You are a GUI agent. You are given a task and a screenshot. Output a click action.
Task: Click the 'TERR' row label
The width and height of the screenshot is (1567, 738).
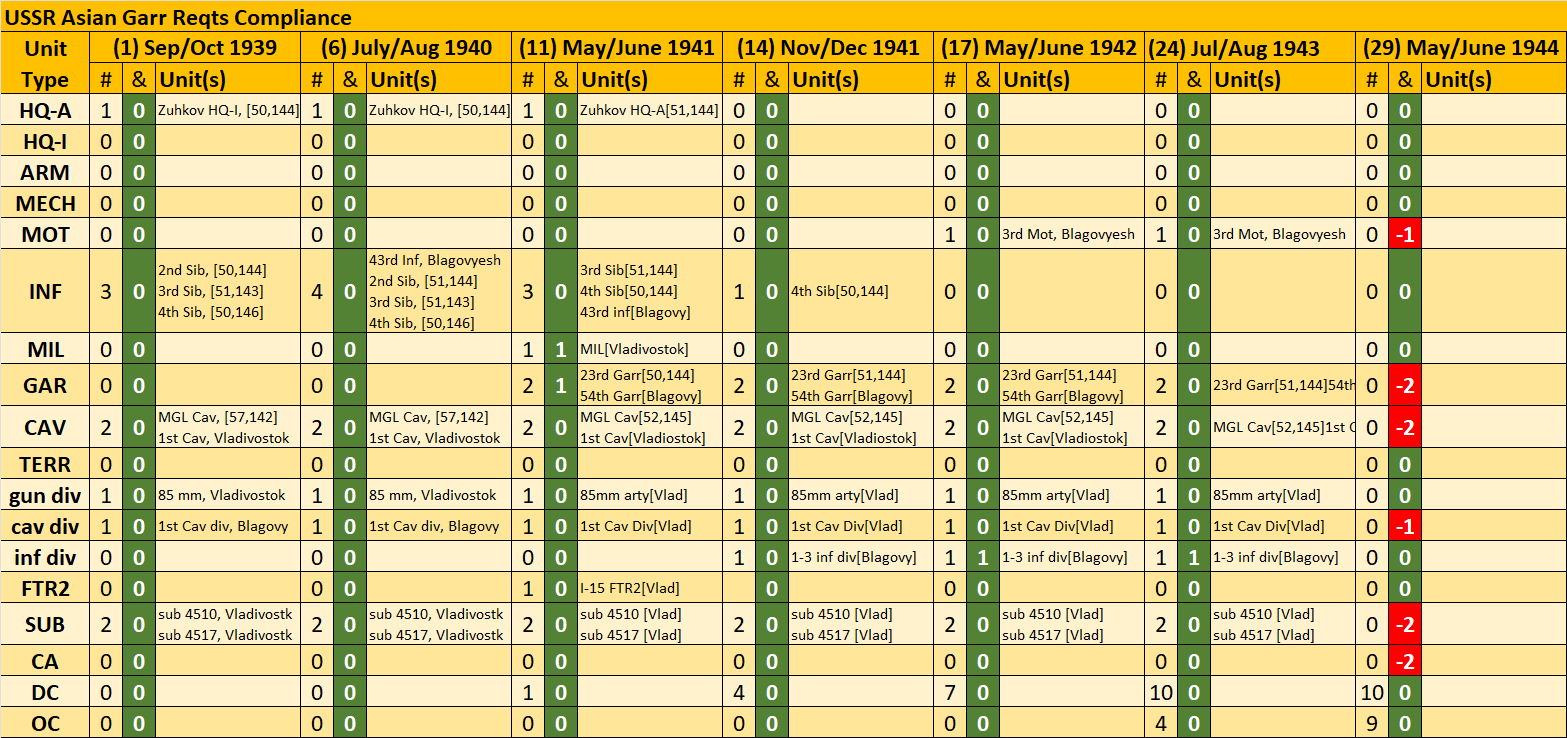tap(46, 464)
